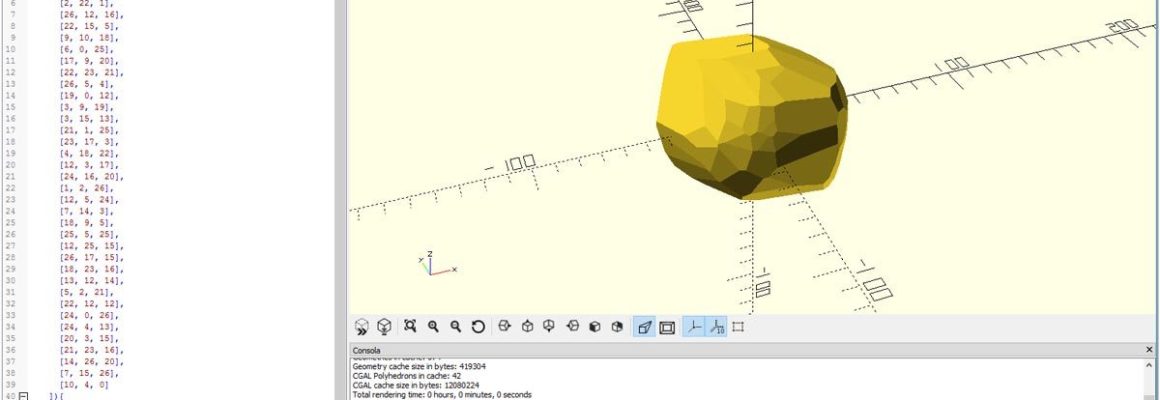Click code line 21 '[24, 16, 20],'
Viewport: 1160px width, 400px height.
(91, 177)
